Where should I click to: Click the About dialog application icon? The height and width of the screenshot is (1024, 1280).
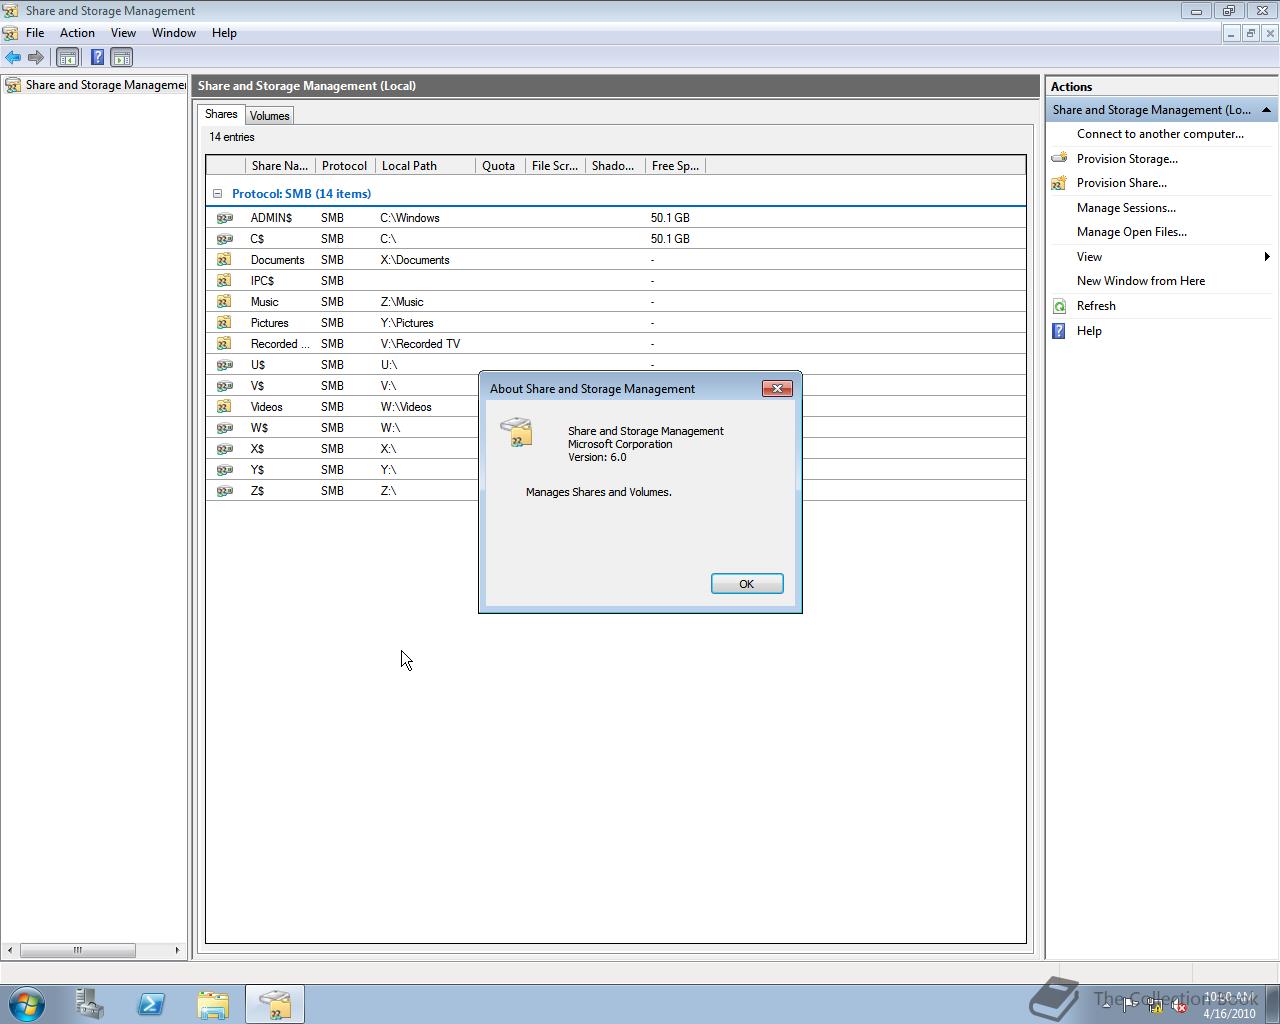(517, 432)
